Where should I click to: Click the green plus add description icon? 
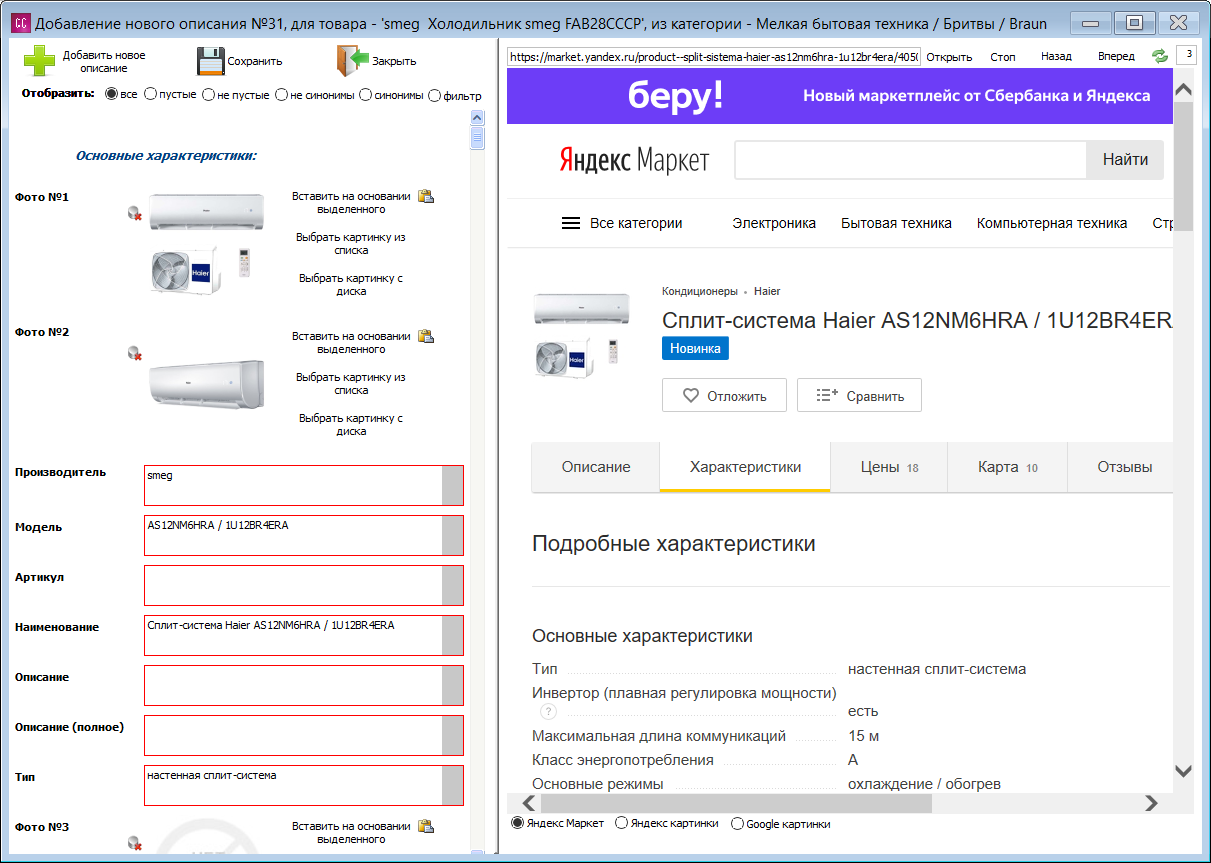(40, 60)
